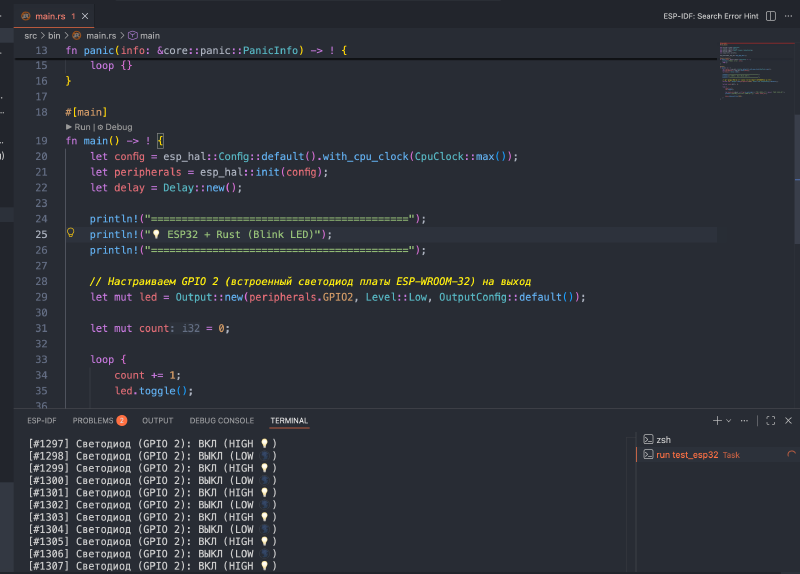Click the i32 inlay type hint
This screenshot has width=800, height=574.
[x=191, y=329]
